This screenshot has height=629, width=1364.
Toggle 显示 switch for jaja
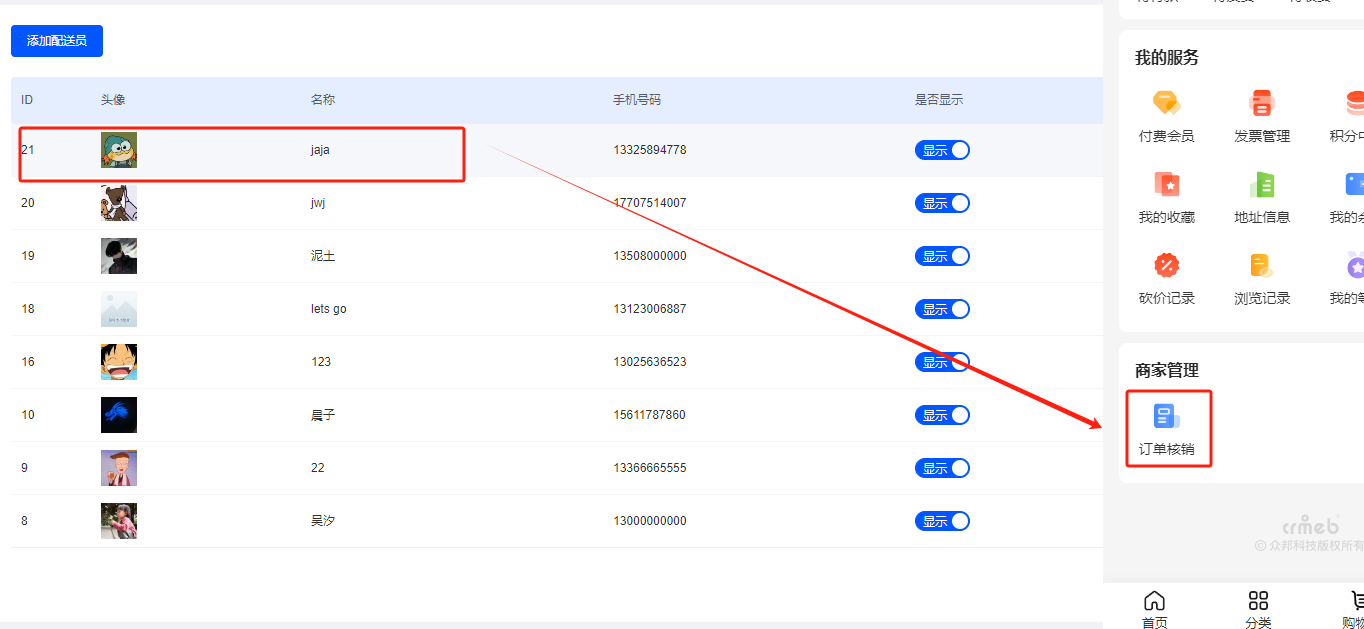tap(942, 150)
